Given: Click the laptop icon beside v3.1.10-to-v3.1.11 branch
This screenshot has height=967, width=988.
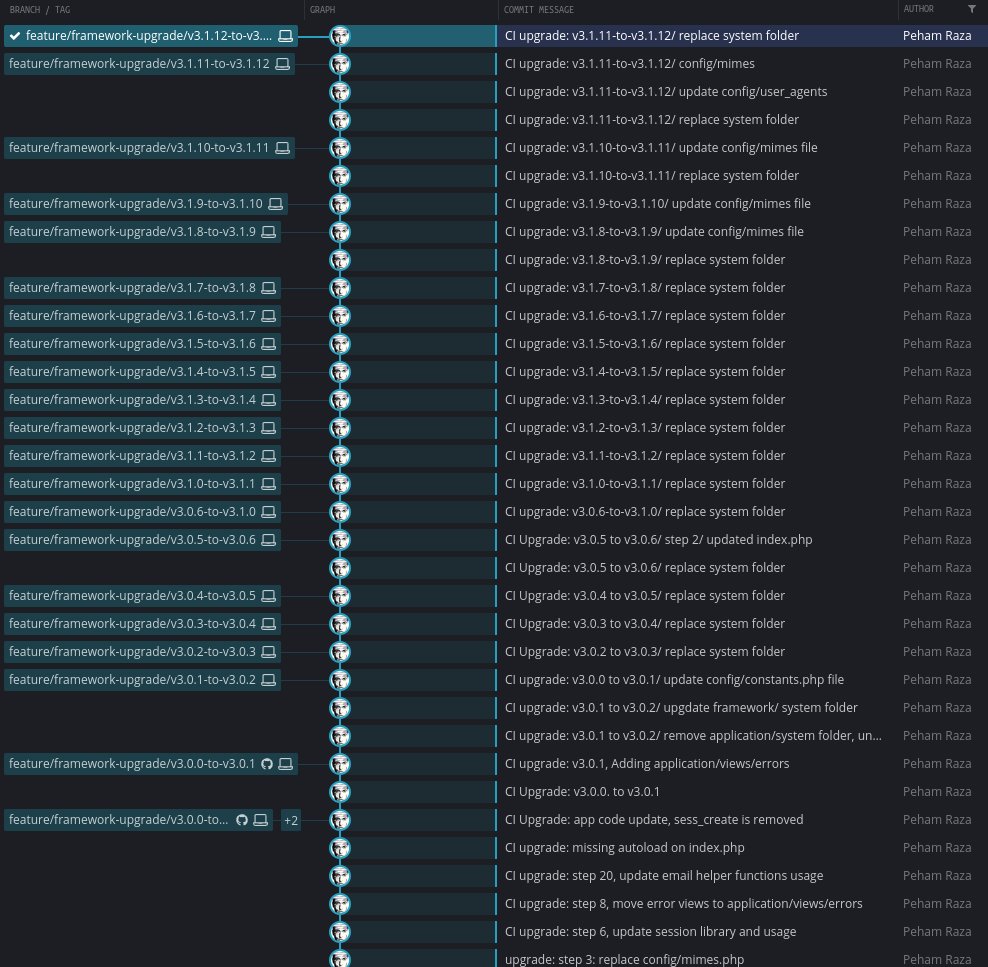Looking at the screenshot, I should [281, 147].
